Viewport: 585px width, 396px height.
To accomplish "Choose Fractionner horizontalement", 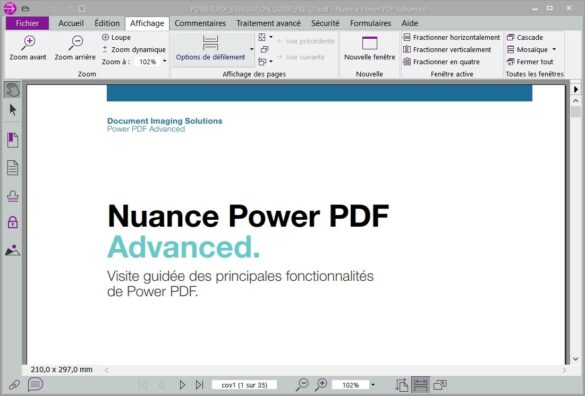I will (x=451, y=37).
